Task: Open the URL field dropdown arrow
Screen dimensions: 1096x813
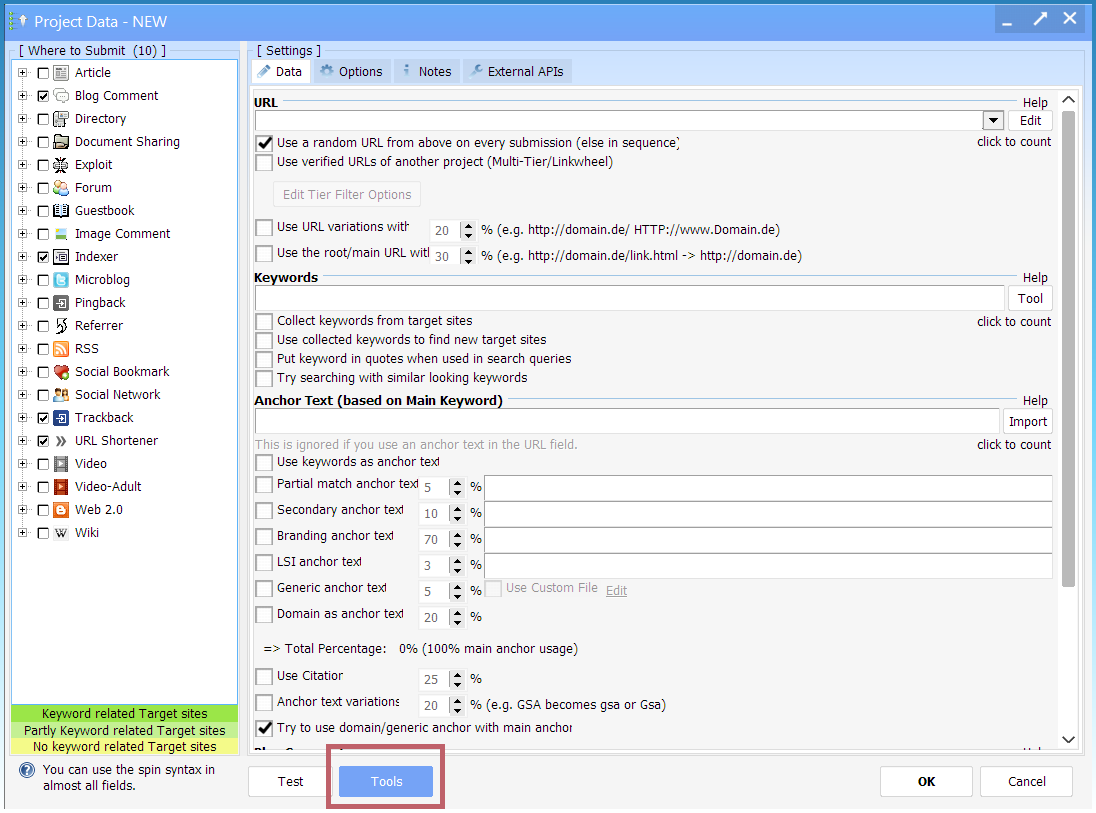Action: [x=993, y=121]
